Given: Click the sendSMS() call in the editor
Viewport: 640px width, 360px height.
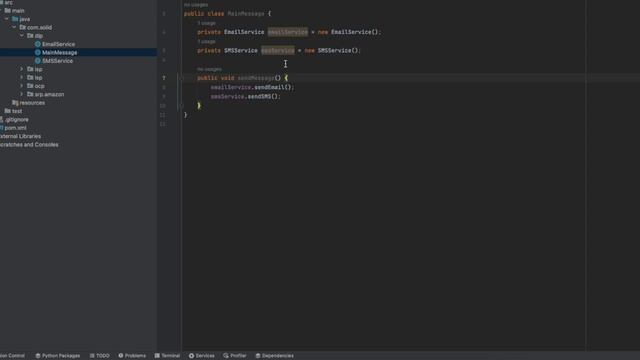Looking at the screenshot, I should 263,96.
